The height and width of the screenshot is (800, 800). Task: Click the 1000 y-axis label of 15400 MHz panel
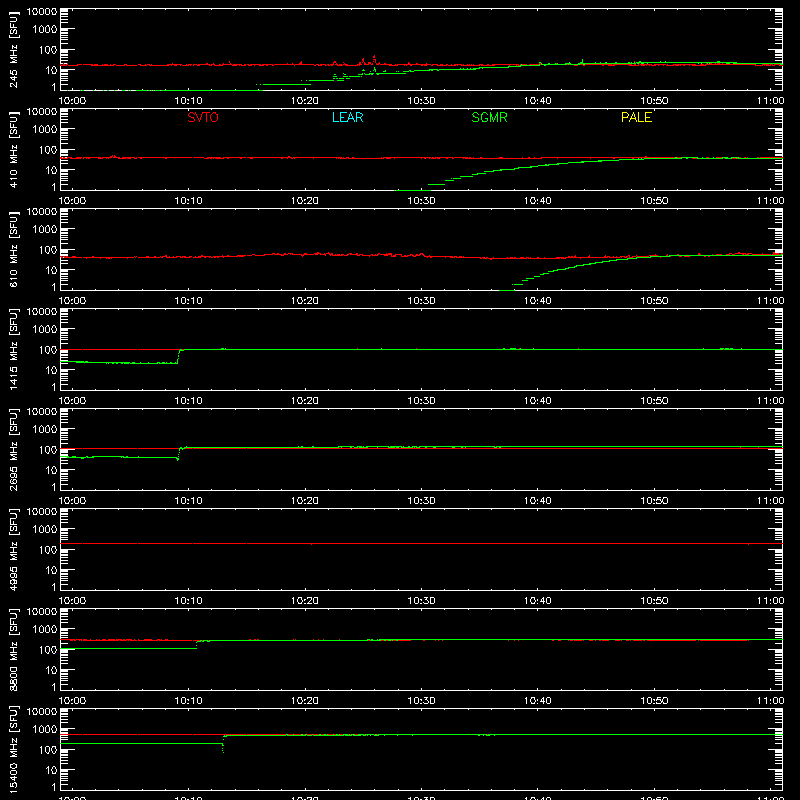pyautogui.click(x=45, y=729)
